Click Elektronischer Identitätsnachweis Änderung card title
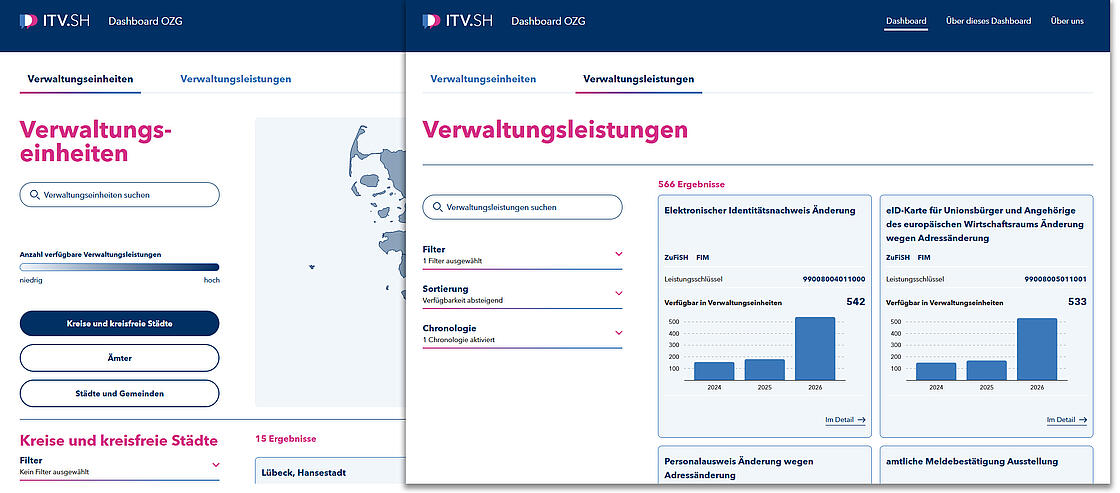Screen dimensions: 1120x493 759,211
